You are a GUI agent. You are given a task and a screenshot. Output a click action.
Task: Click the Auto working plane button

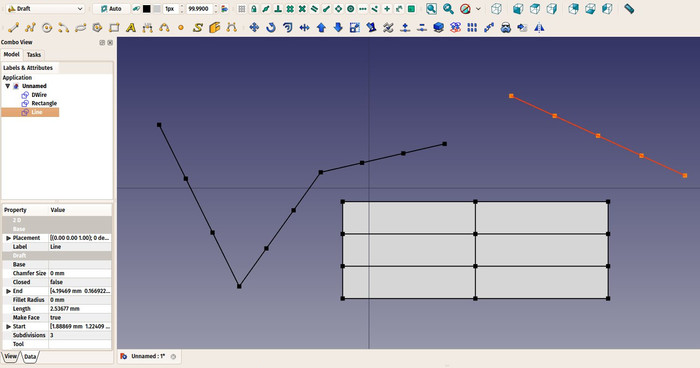111,8
